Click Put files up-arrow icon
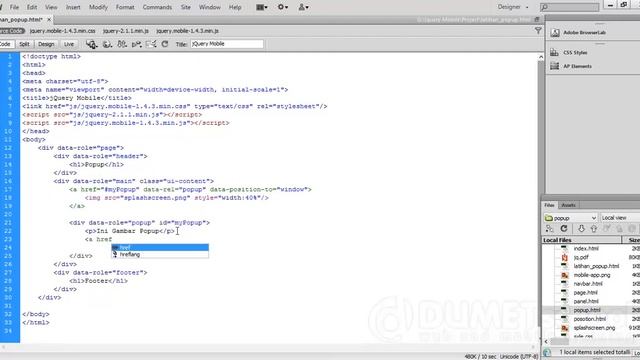The height and width of the screenshot is (360, 640). (593, 229)
